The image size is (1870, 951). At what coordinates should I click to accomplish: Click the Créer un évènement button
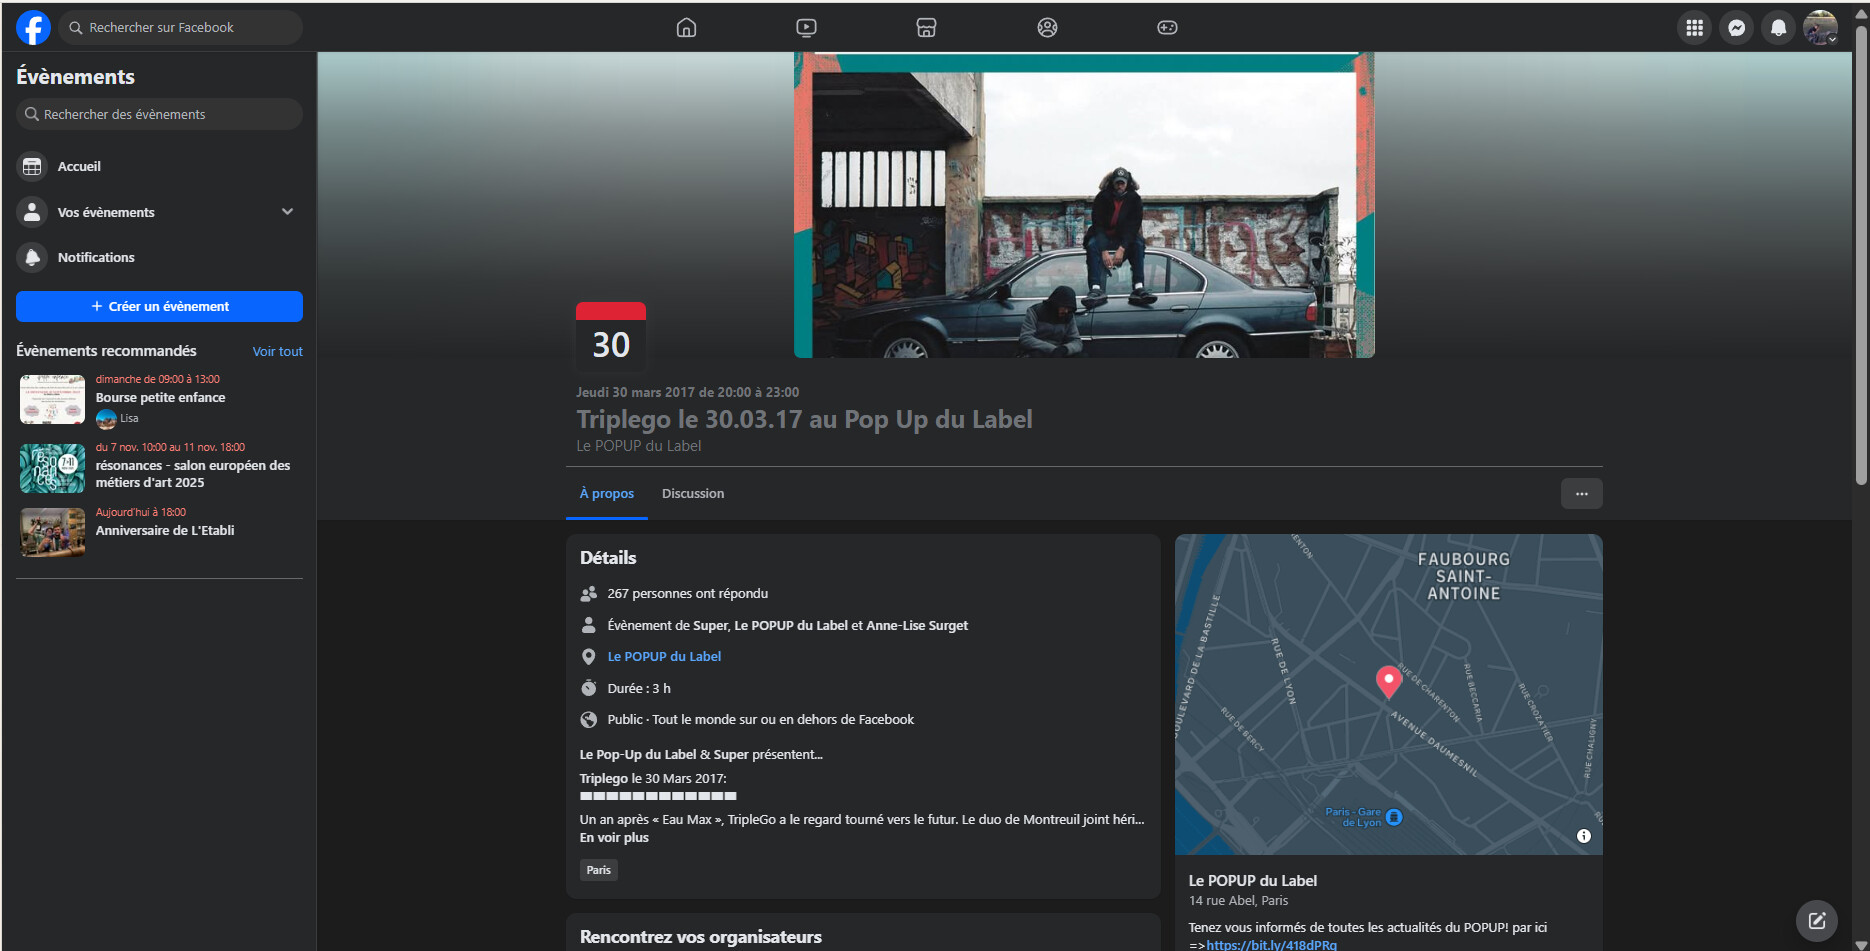pos(159,307)
